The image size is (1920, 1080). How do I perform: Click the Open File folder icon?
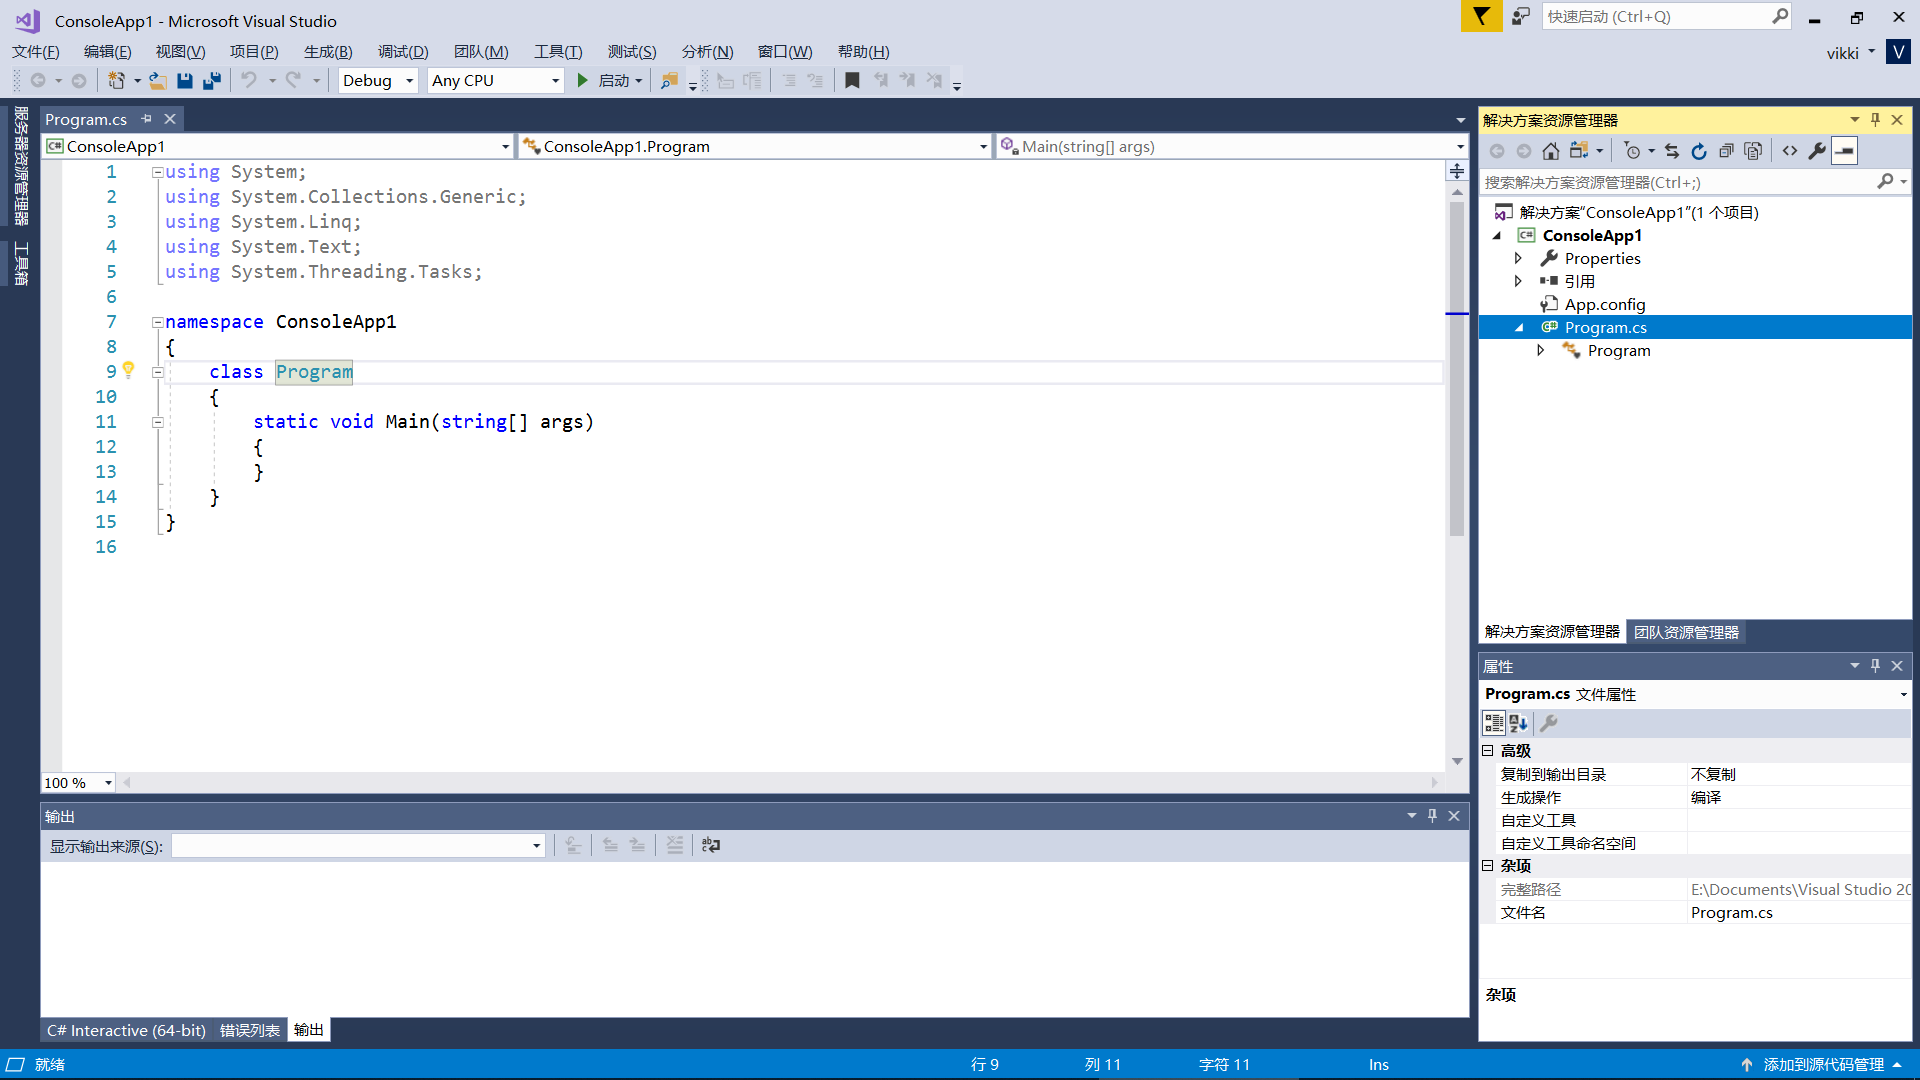pos(158,81)
